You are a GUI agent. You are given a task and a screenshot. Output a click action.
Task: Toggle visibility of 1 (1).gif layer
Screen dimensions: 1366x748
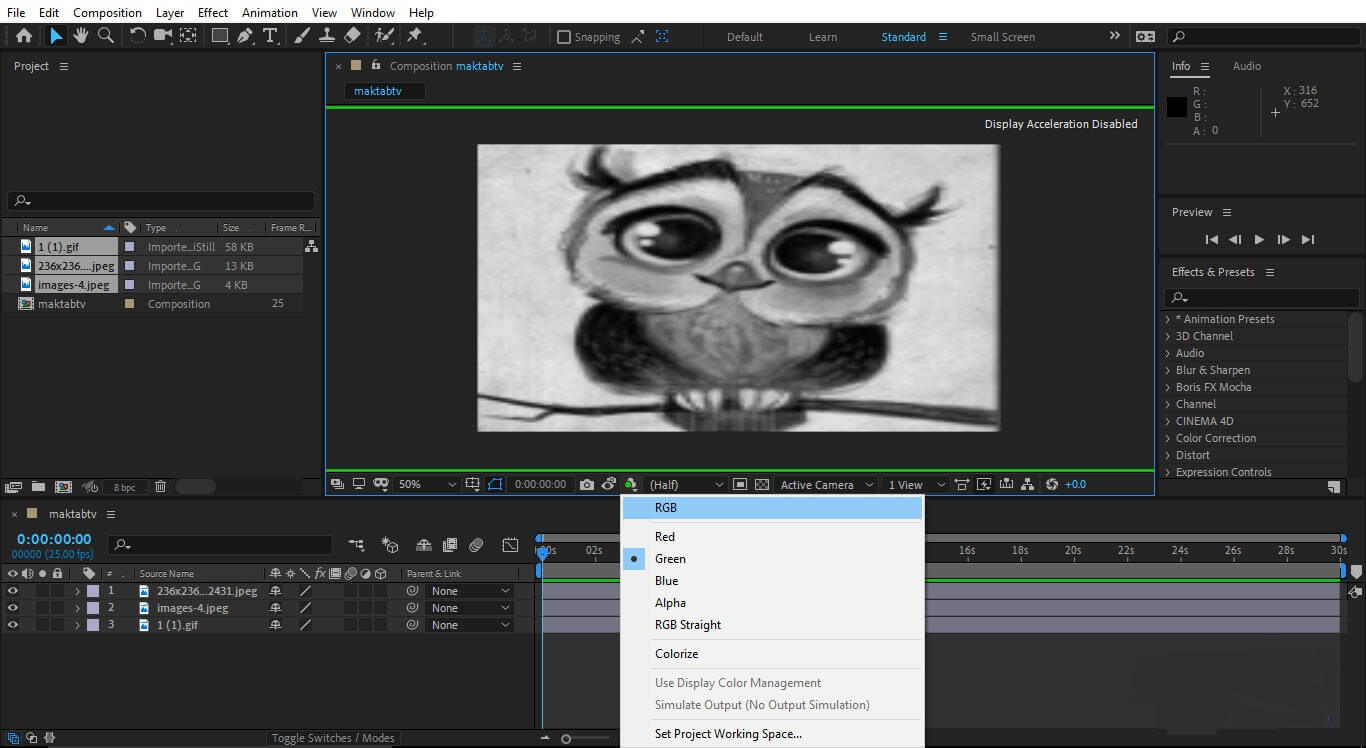[x=13, y=625]
